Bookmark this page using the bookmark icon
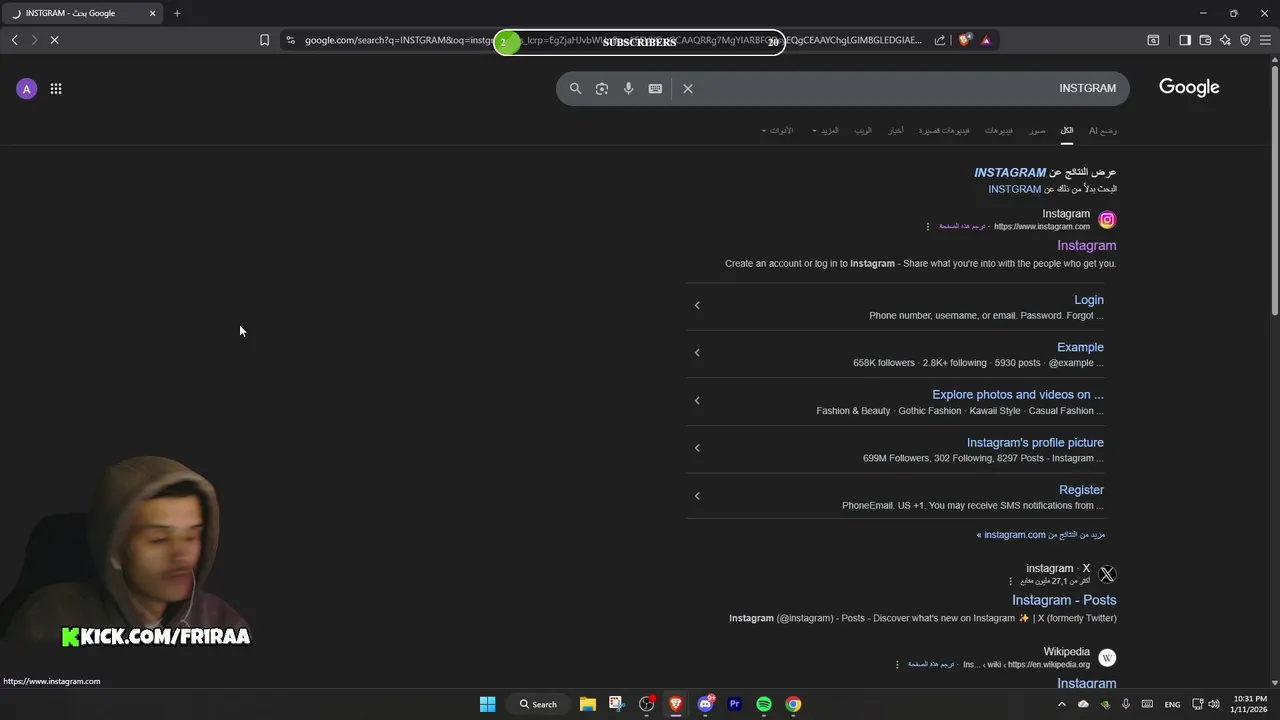This screenshot has height=720, width=1280. point(264,40)
